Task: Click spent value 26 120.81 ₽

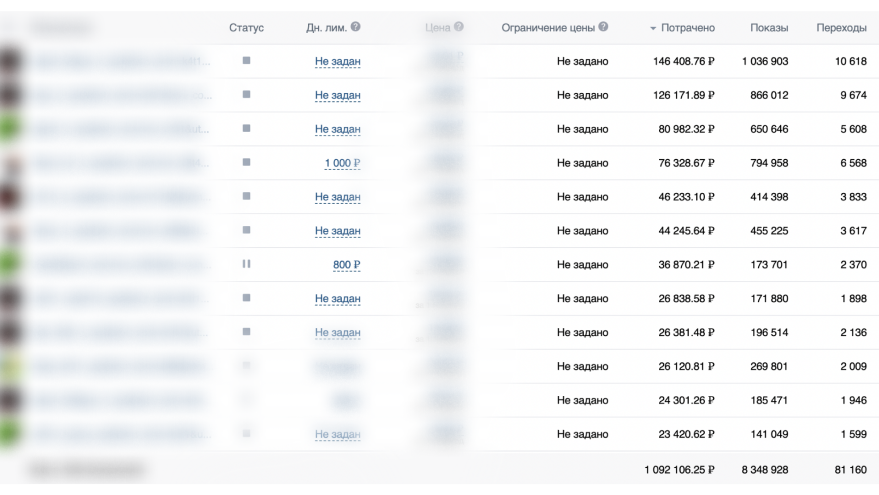Action: click(x=687, y=367)
